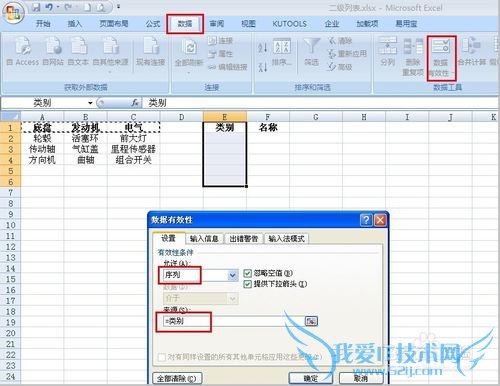Click Text to Columns (分列) icon

point(387,52)
